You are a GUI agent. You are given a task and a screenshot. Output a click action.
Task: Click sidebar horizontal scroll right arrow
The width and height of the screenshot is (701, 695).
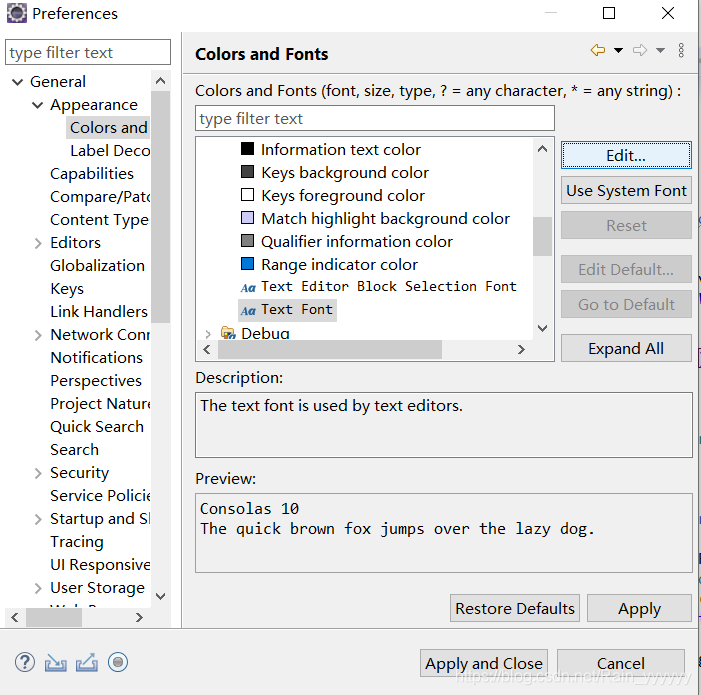pyautogui.click(x=139, y=618)
